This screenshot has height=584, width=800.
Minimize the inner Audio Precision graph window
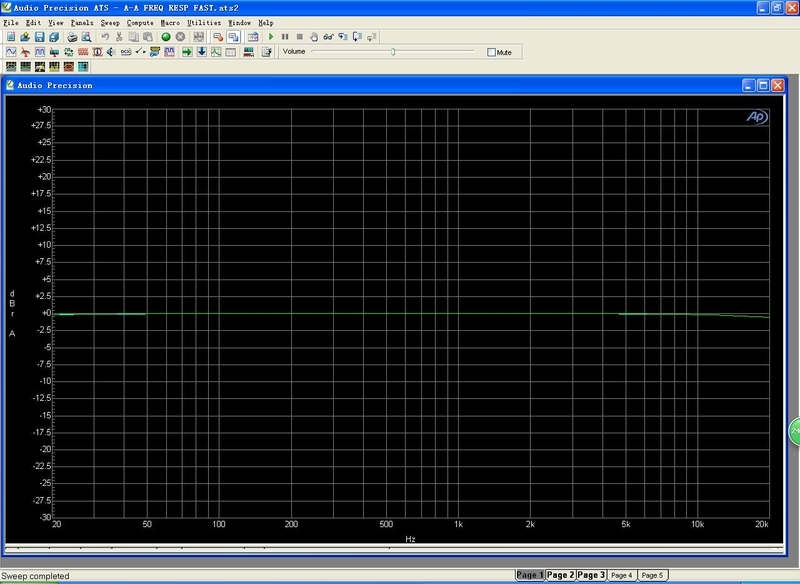pos(748,85)
